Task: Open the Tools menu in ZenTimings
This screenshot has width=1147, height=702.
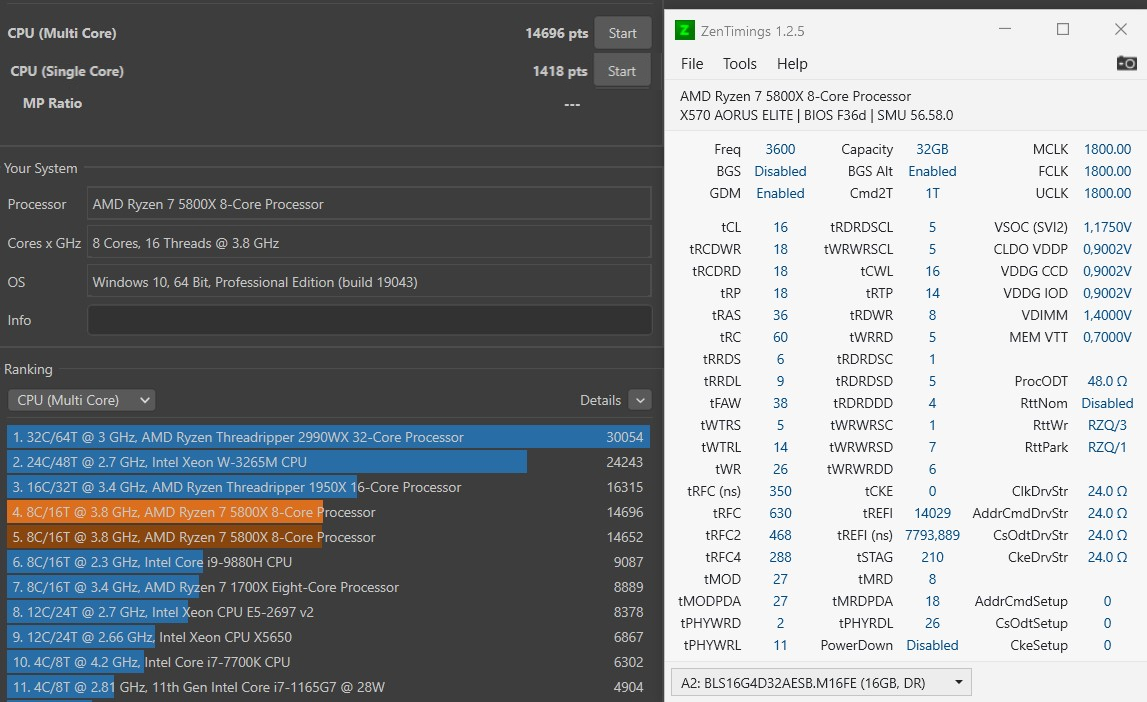Action: [x=740, y=64]
